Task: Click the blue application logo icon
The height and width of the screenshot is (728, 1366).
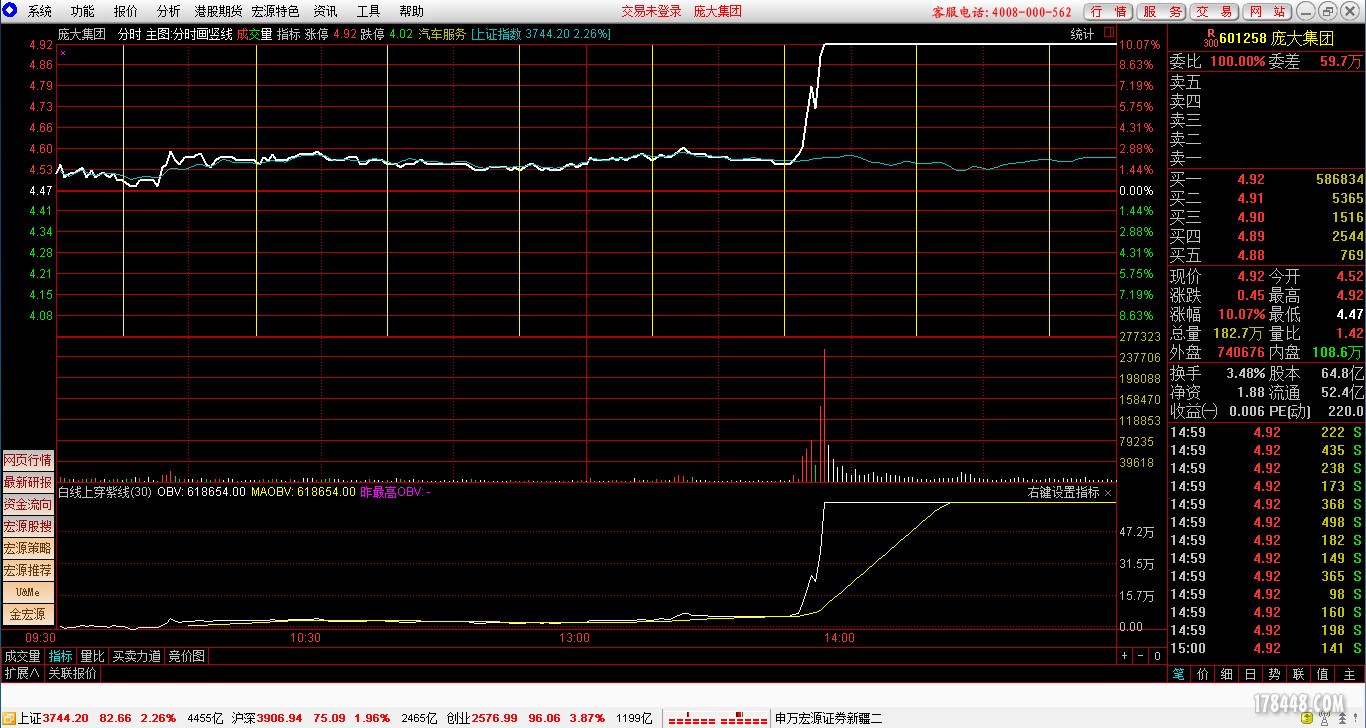Action: click(9, 11)
